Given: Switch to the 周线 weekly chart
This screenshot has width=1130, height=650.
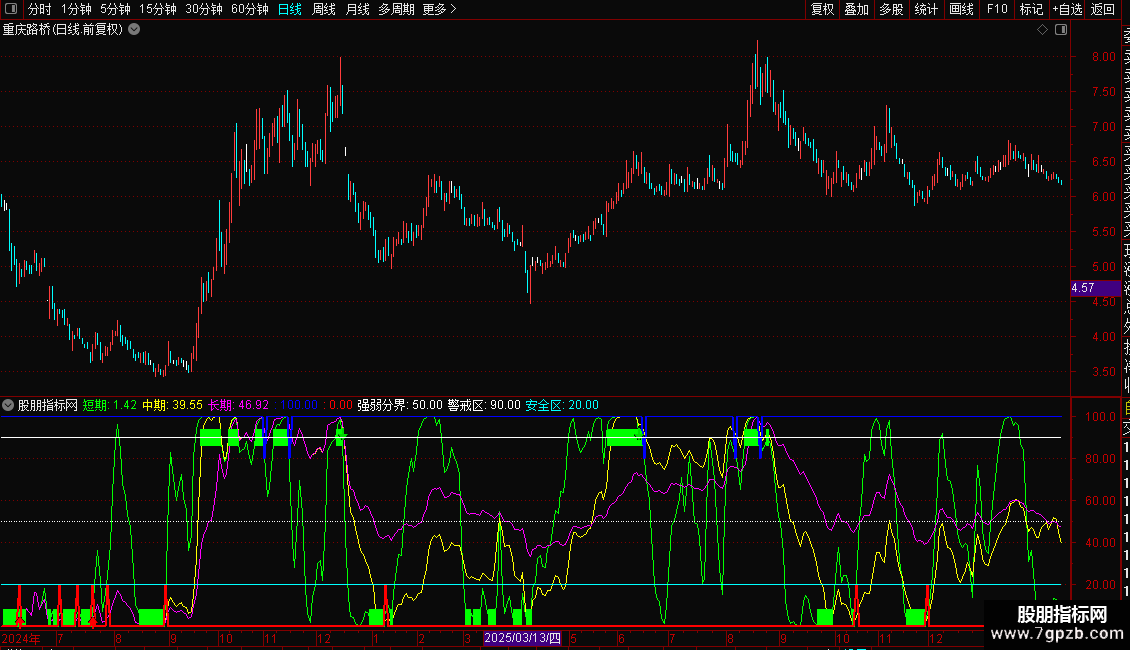Looking at the screenshot, I should 324,9.
